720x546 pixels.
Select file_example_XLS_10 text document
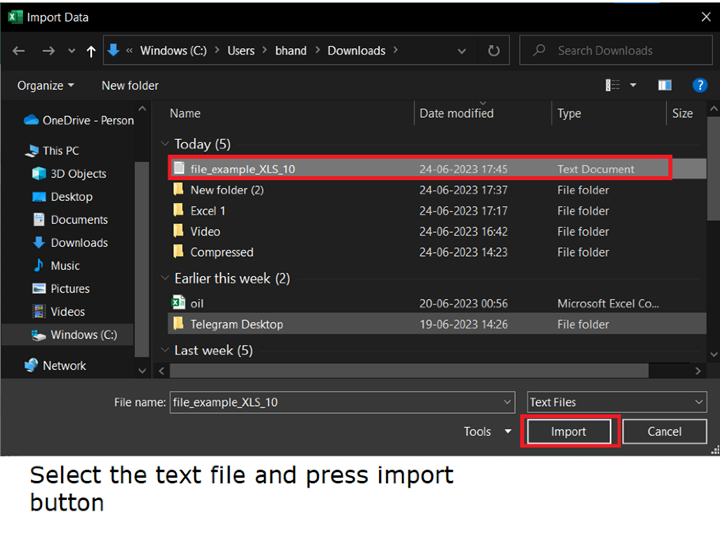(x=242, y=169)
